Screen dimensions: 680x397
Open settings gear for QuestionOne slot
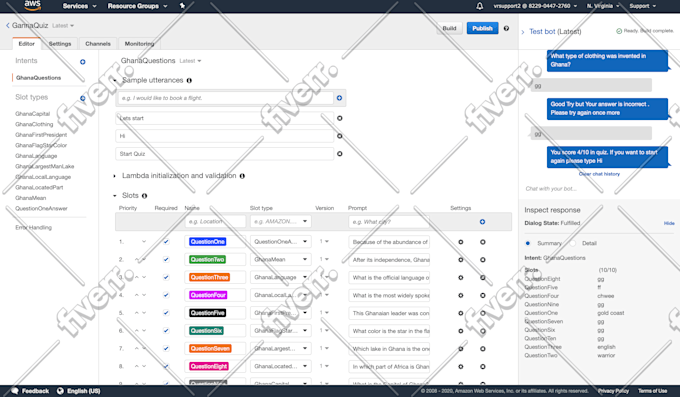tap(461, 242)
